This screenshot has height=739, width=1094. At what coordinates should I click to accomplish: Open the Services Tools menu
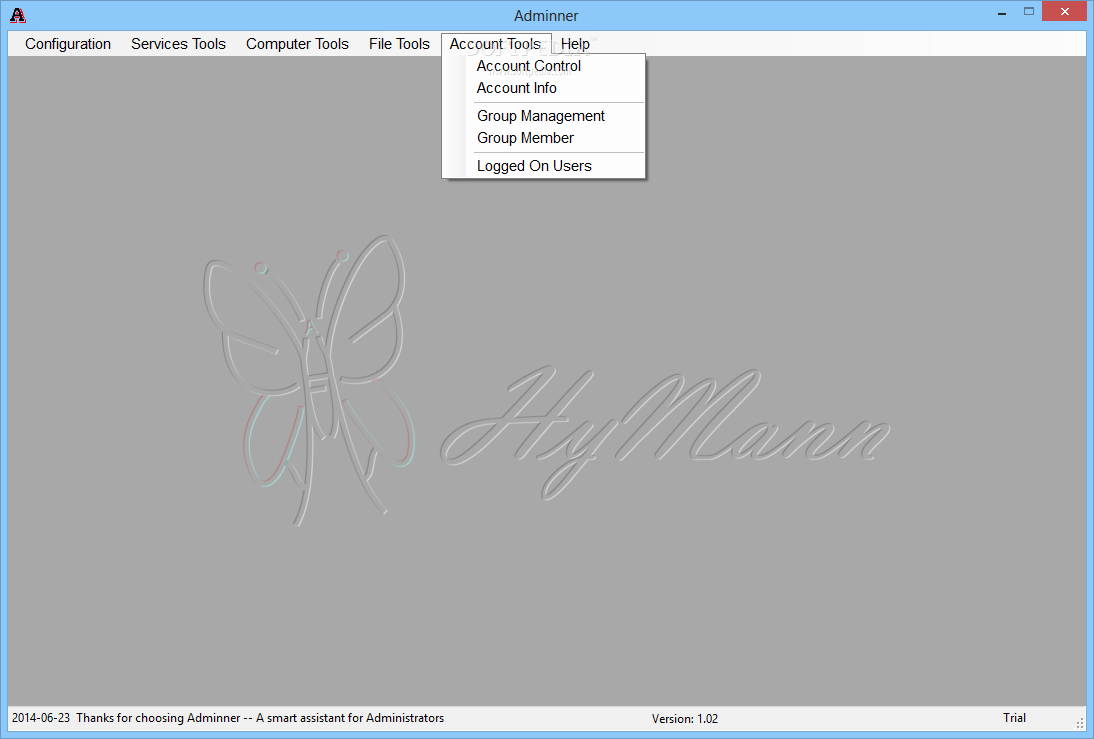[x=179, y=44]
